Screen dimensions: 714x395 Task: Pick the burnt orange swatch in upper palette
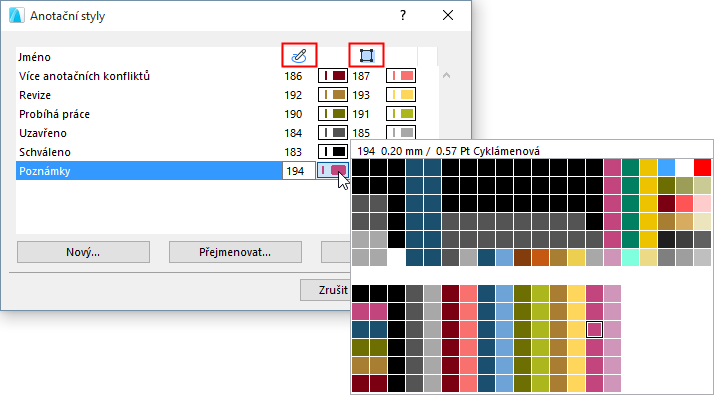tap(541, 257)
